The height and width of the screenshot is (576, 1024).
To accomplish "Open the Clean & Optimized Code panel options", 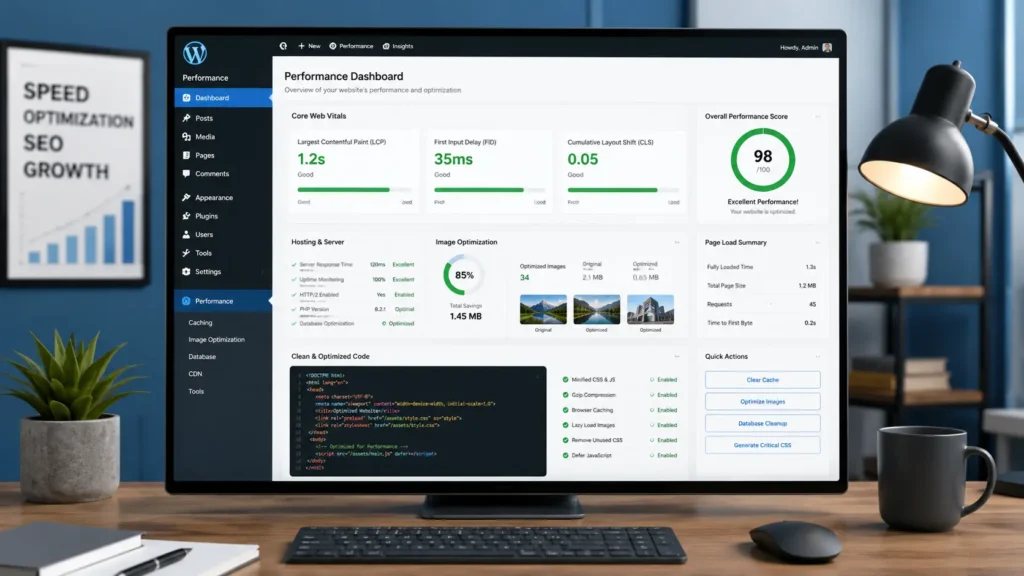I will coord(677,357).
